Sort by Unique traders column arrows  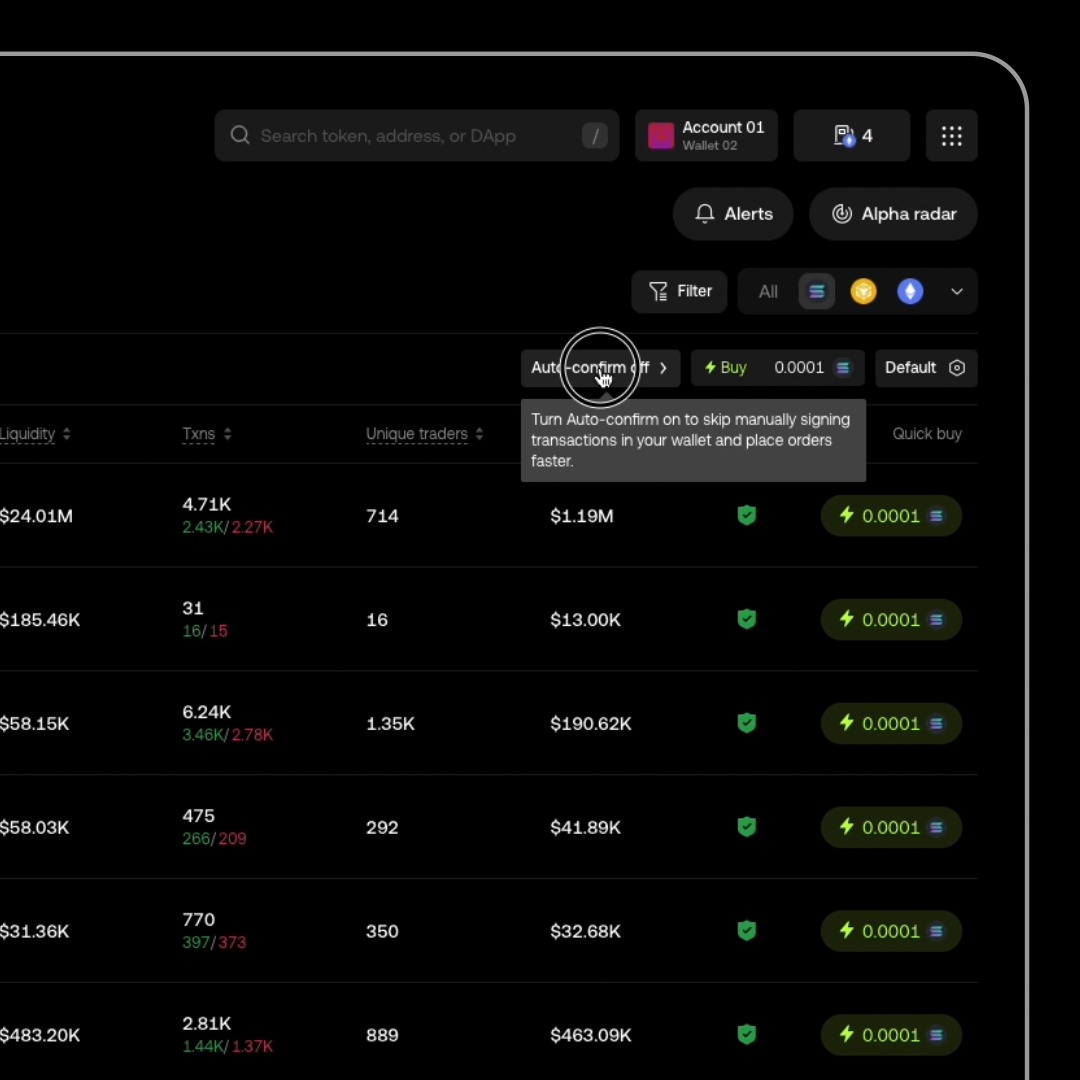tap(479, 434)
